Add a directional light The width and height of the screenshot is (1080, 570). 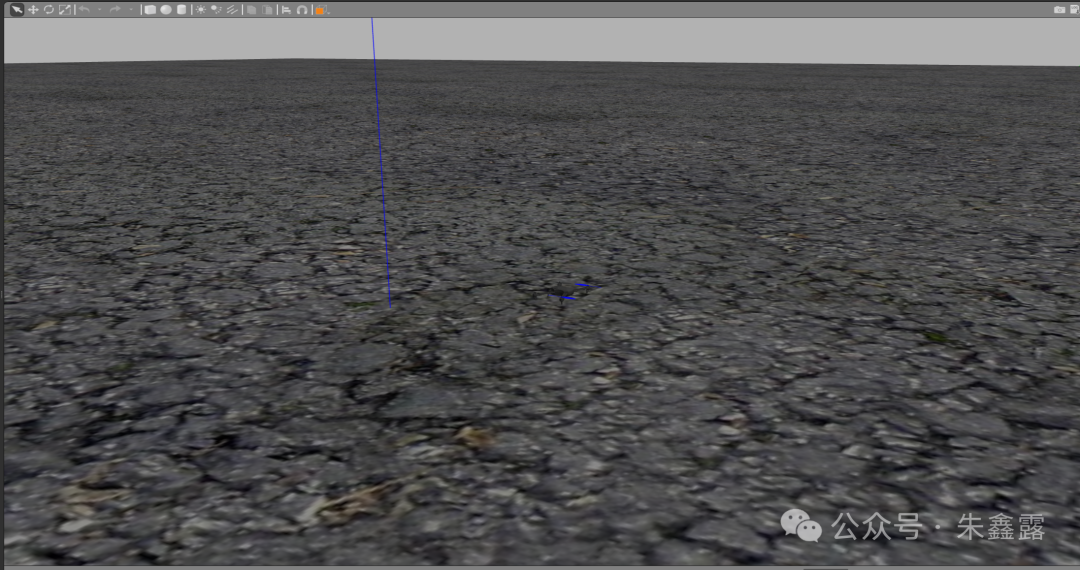233,10
